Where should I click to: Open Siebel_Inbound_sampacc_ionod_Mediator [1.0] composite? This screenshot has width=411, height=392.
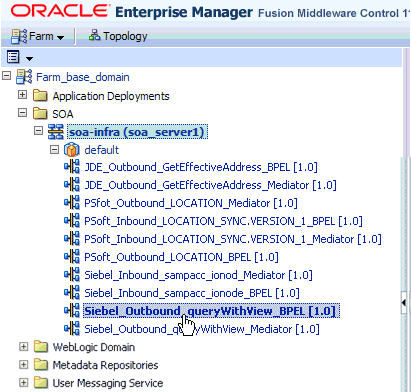pyautogui.click(x=198, y=275)
